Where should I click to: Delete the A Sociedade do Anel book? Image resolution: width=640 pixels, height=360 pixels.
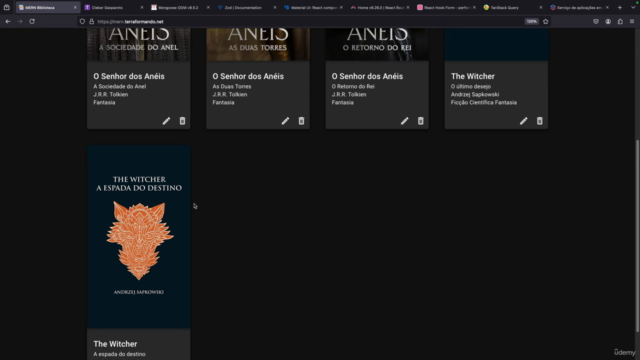pos(182,121)
